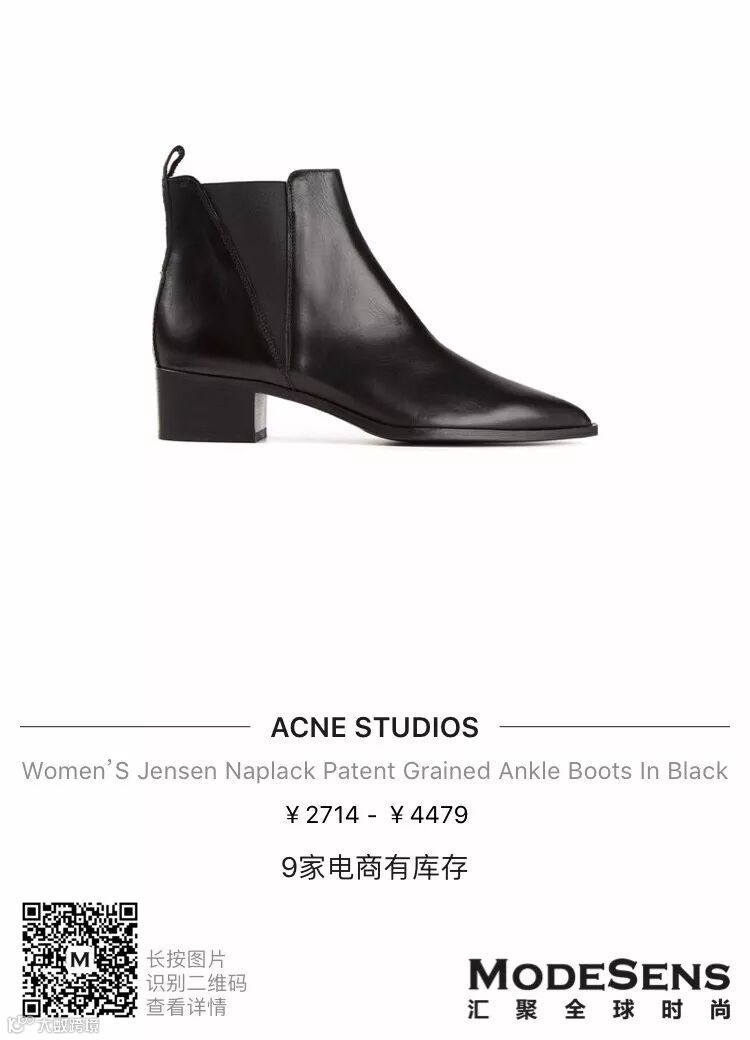Click the M logo inside QR code
The width and height of the screenshot is (750, 1040).
tap(80, 960)
